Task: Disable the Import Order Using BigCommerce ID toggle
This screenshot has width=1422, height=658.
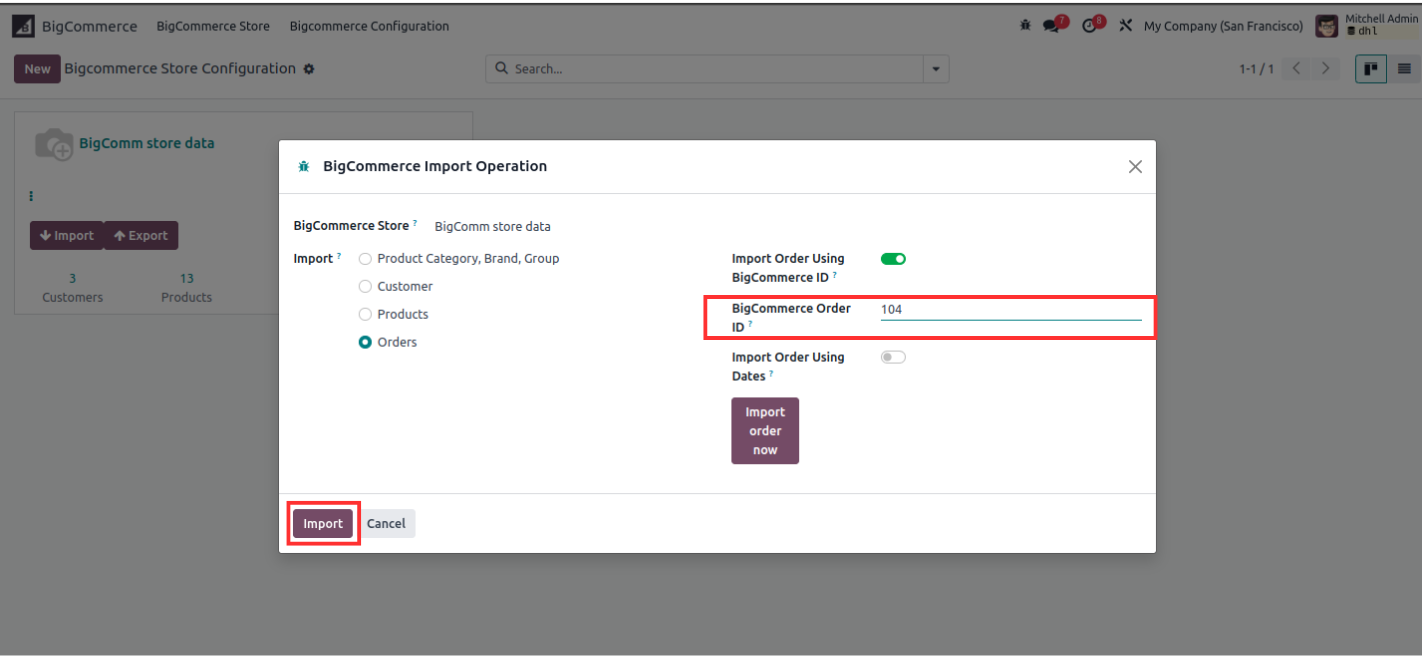Action: coord(893,259)
